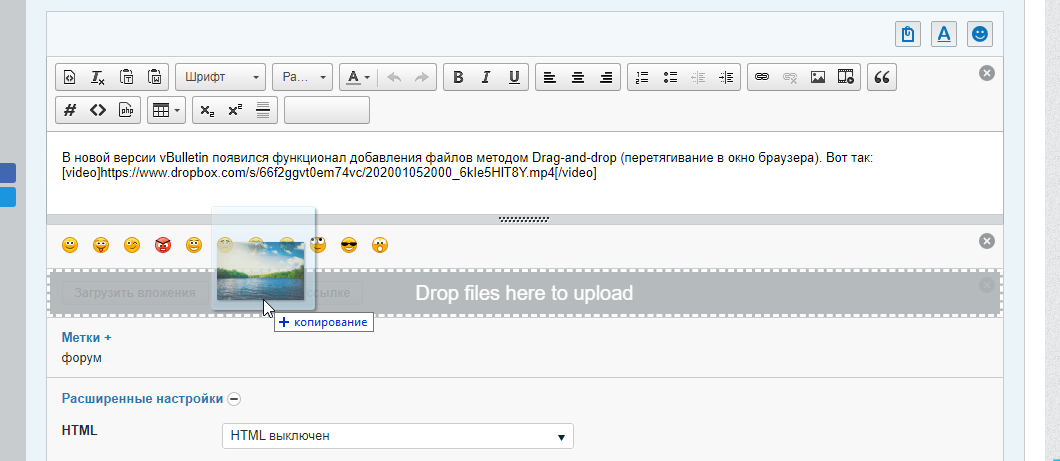Click the Метки + link
The height and width of the screenshot is (461, 1060).
click(x=87, y=338)
